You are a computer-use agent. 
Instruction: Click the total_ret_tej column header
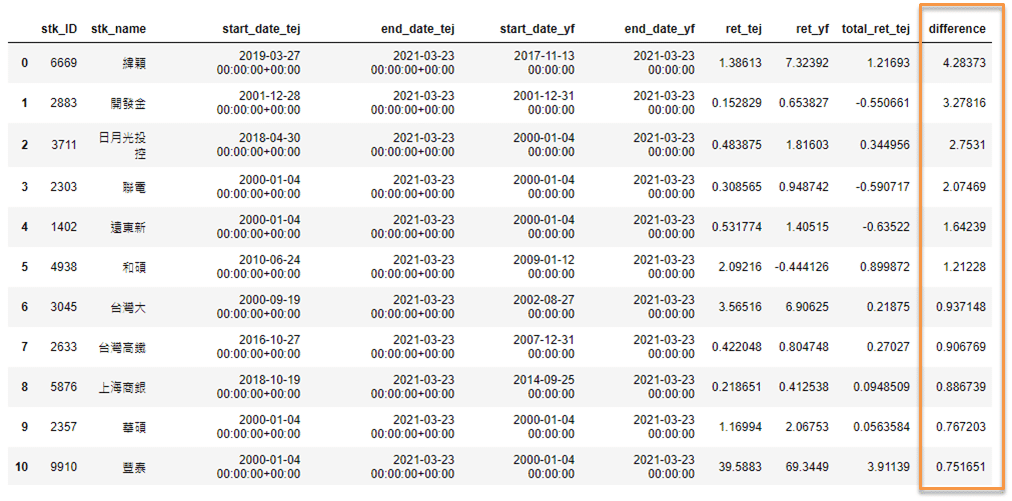(876, 28)
